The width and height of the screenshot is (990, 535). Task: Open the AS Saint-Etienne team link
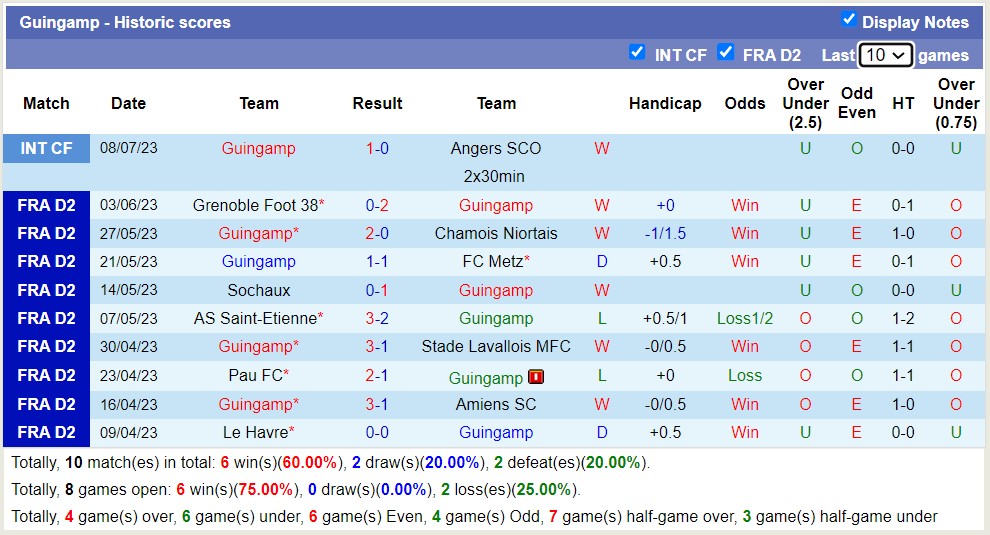pyautogui.click(x=255, y=318)
